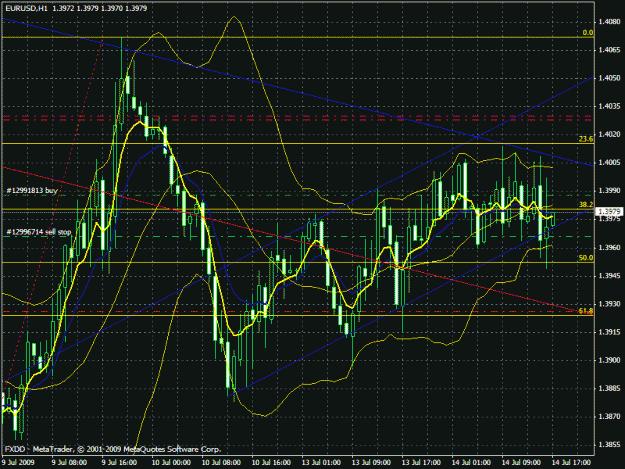Click the 10 Jul 00:00 time label
This screenshot has width=625, height=469.
coord(171,463)
